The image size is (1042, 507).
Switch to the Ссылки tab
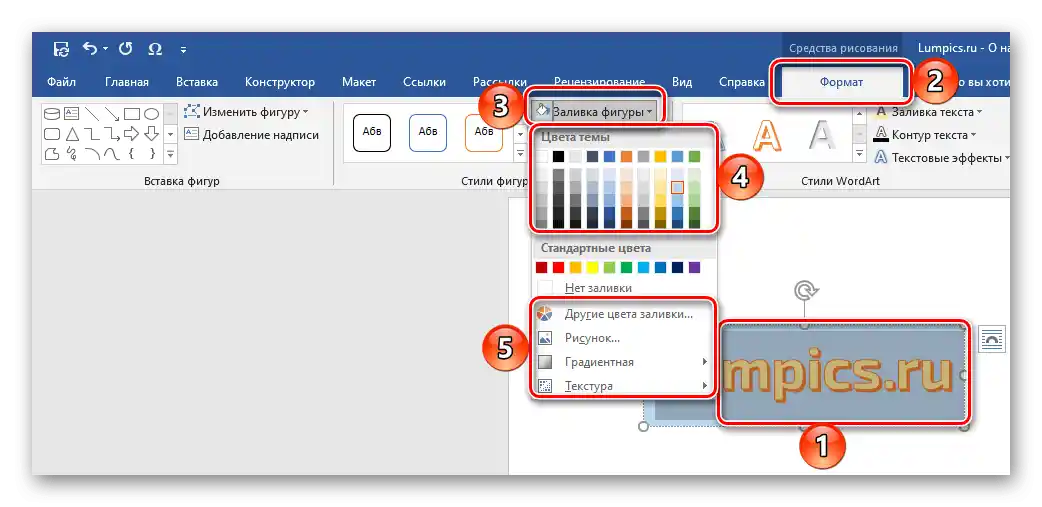click(424, 82)
